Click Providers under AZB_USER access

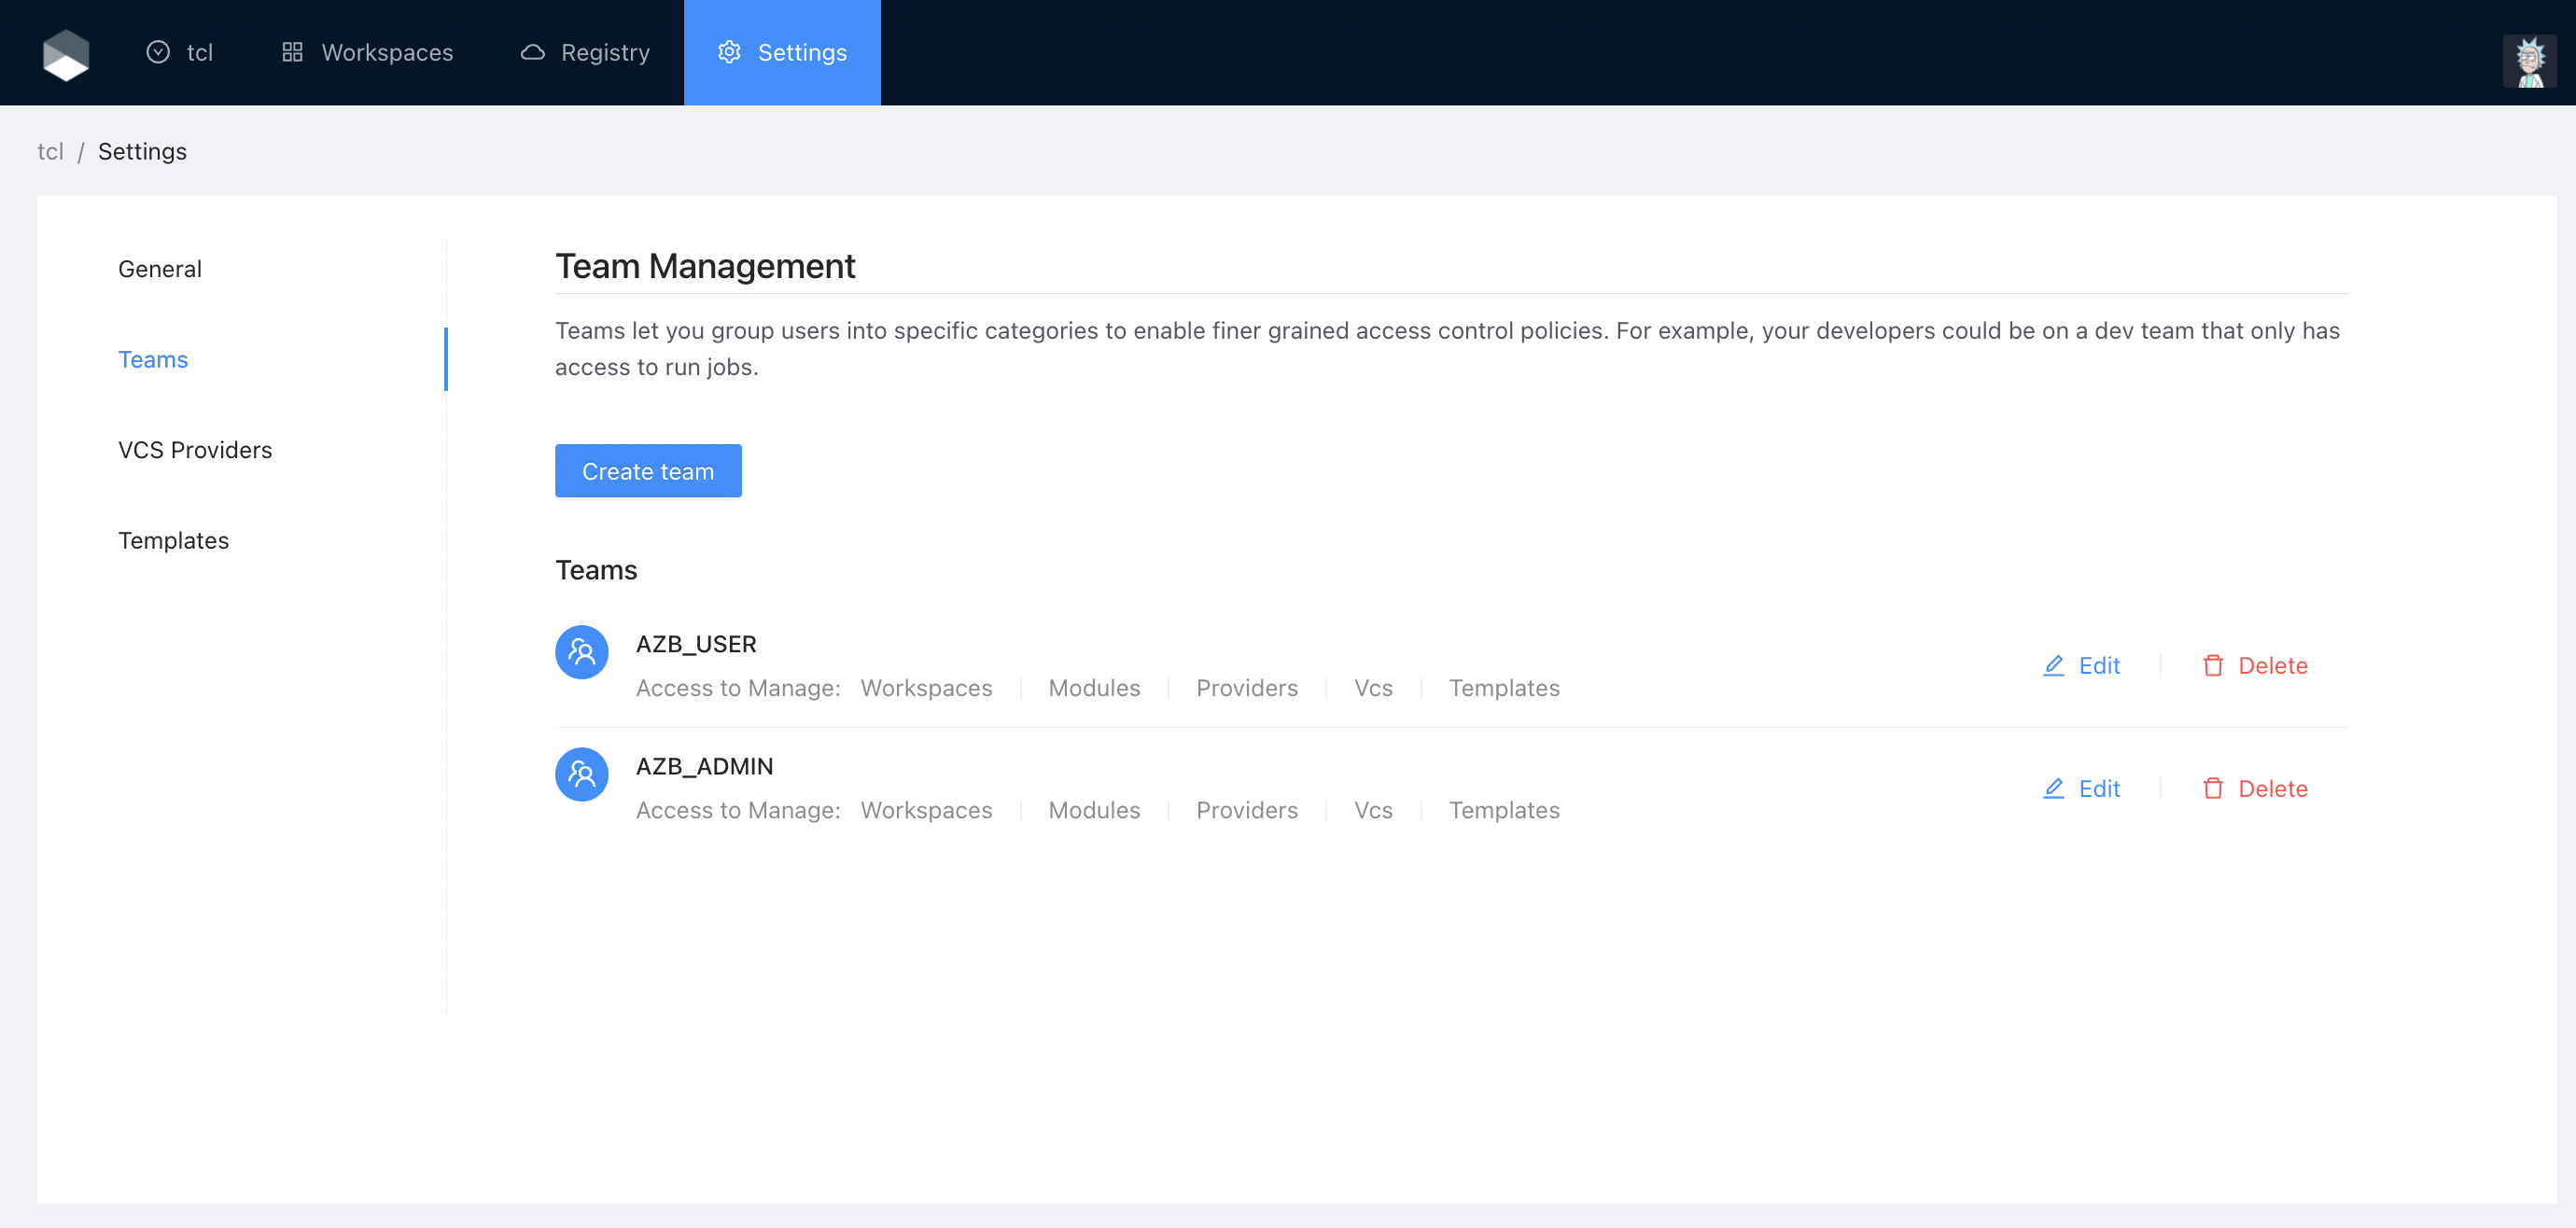pyautogui.click(x=1247, y=688)
